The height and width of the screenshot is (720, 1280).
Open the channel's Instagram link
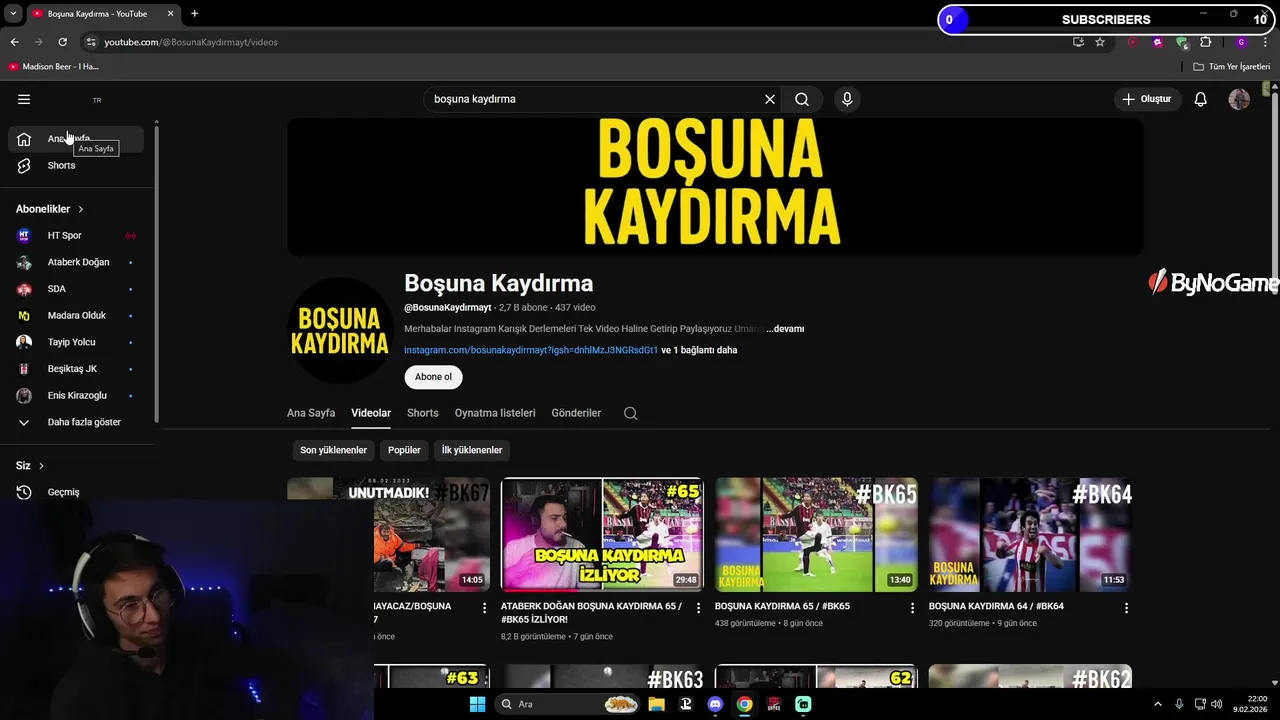pyautogui.click(x=531, y=350)
